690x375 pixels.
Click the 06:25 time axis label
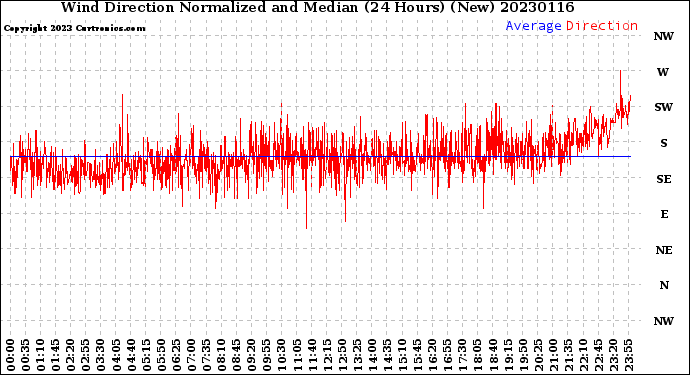click(176, 356)
